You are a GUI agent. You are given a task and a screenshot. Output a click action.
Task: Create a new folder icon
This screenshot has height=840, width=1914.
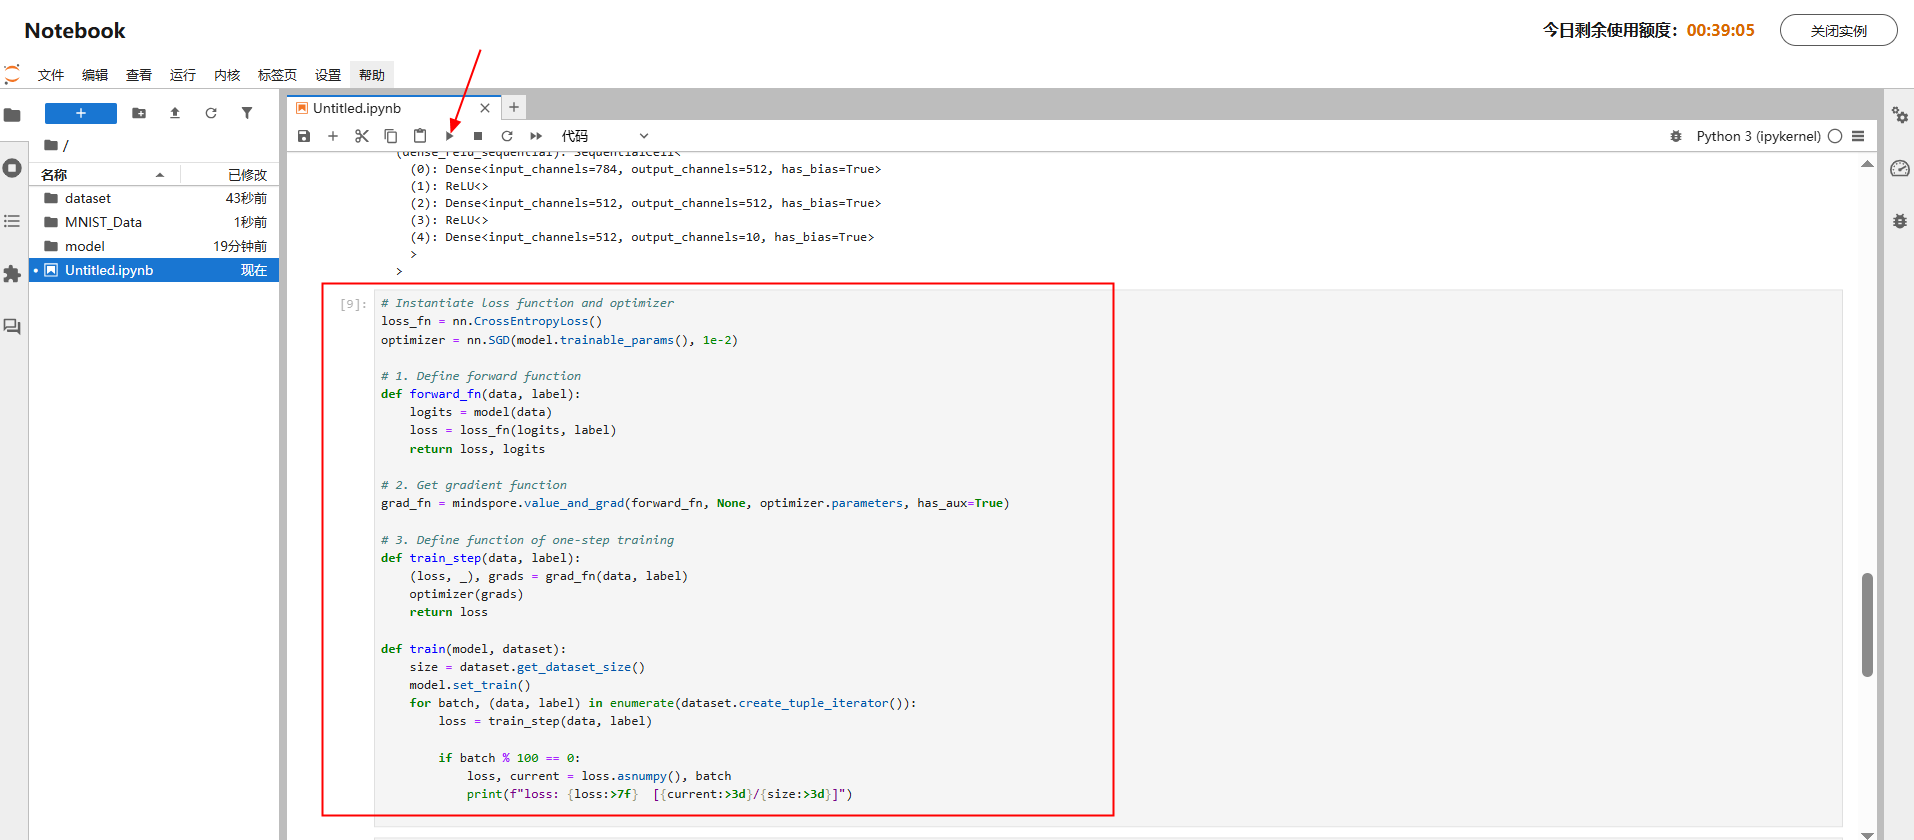(139, 113)
